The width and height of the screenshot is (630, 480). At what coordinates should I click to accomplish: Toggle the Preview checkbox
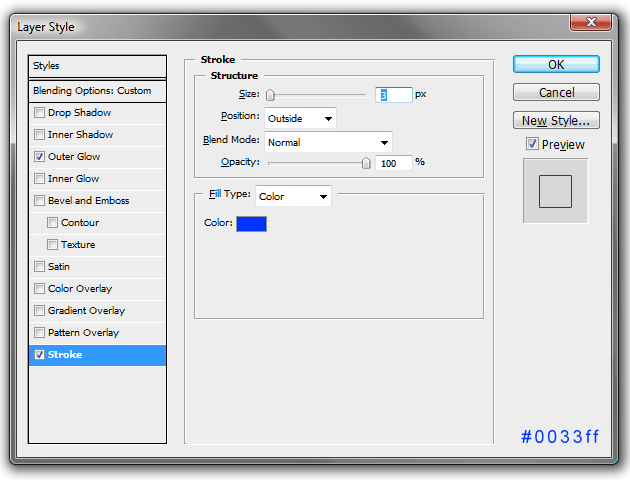(532, 144)
